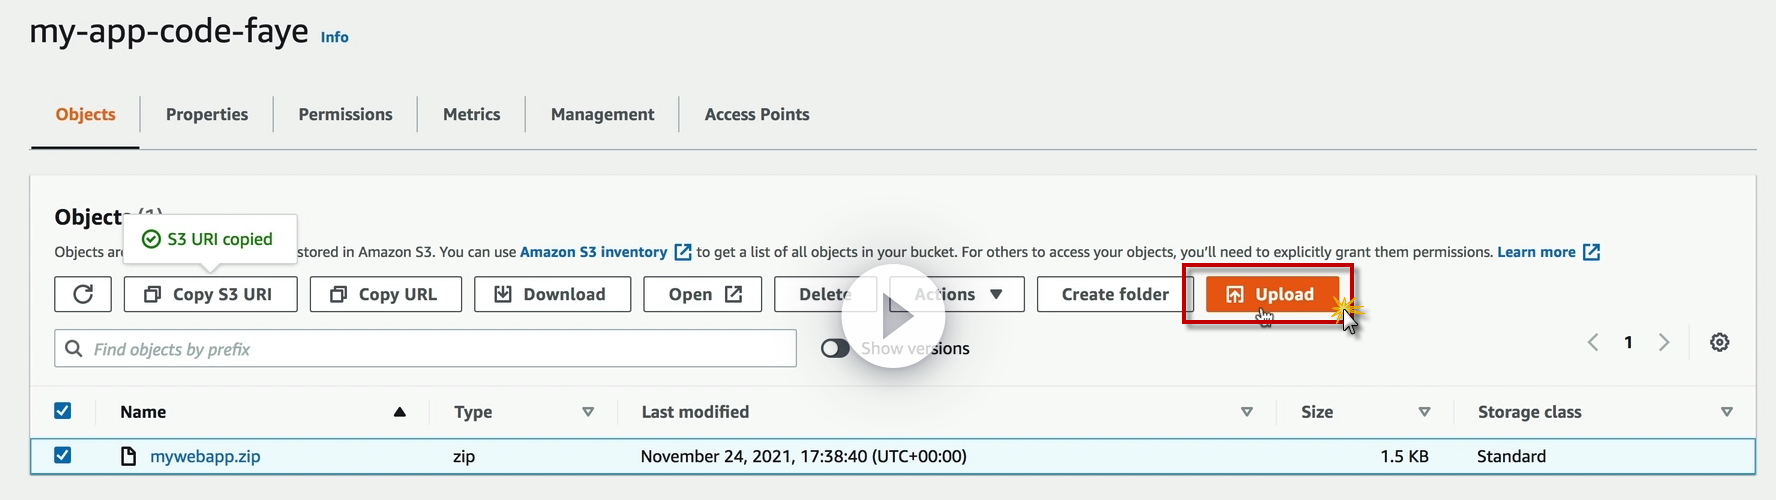
Task: Sort by the Type column arrow
Action: pos(588,412)
